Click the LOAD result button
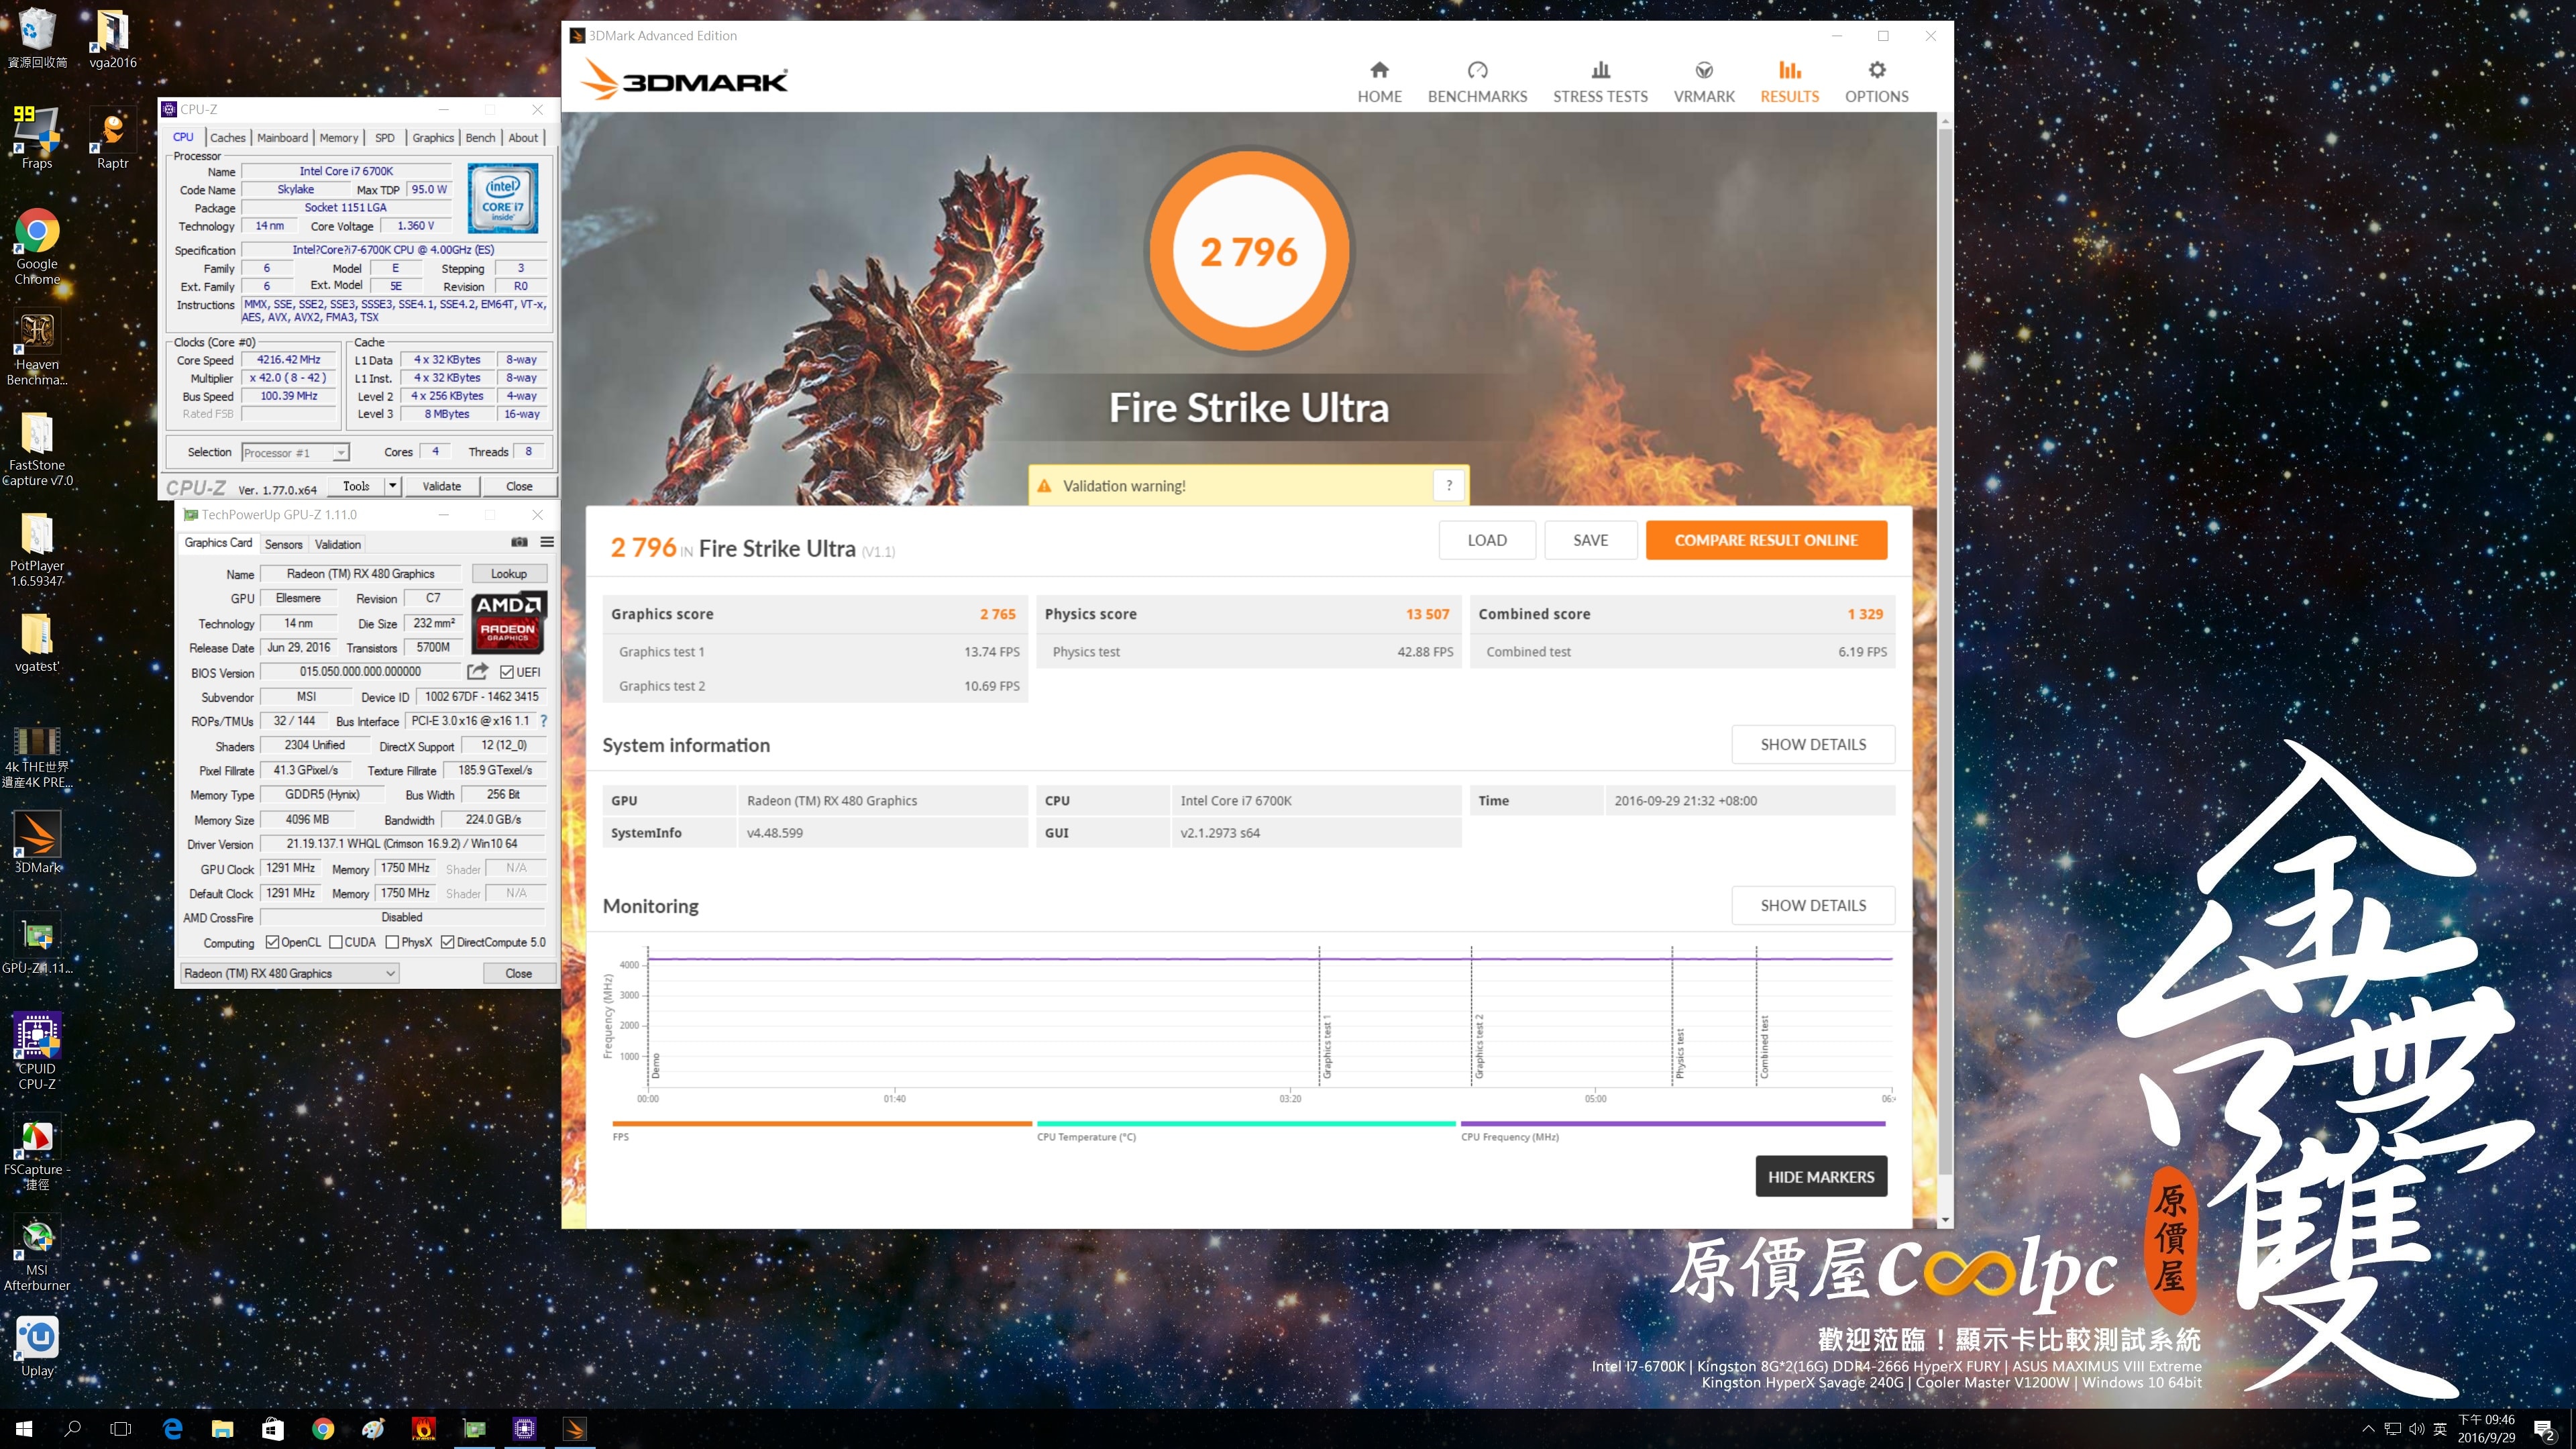2576x1449 pixels. [1487, 540]
